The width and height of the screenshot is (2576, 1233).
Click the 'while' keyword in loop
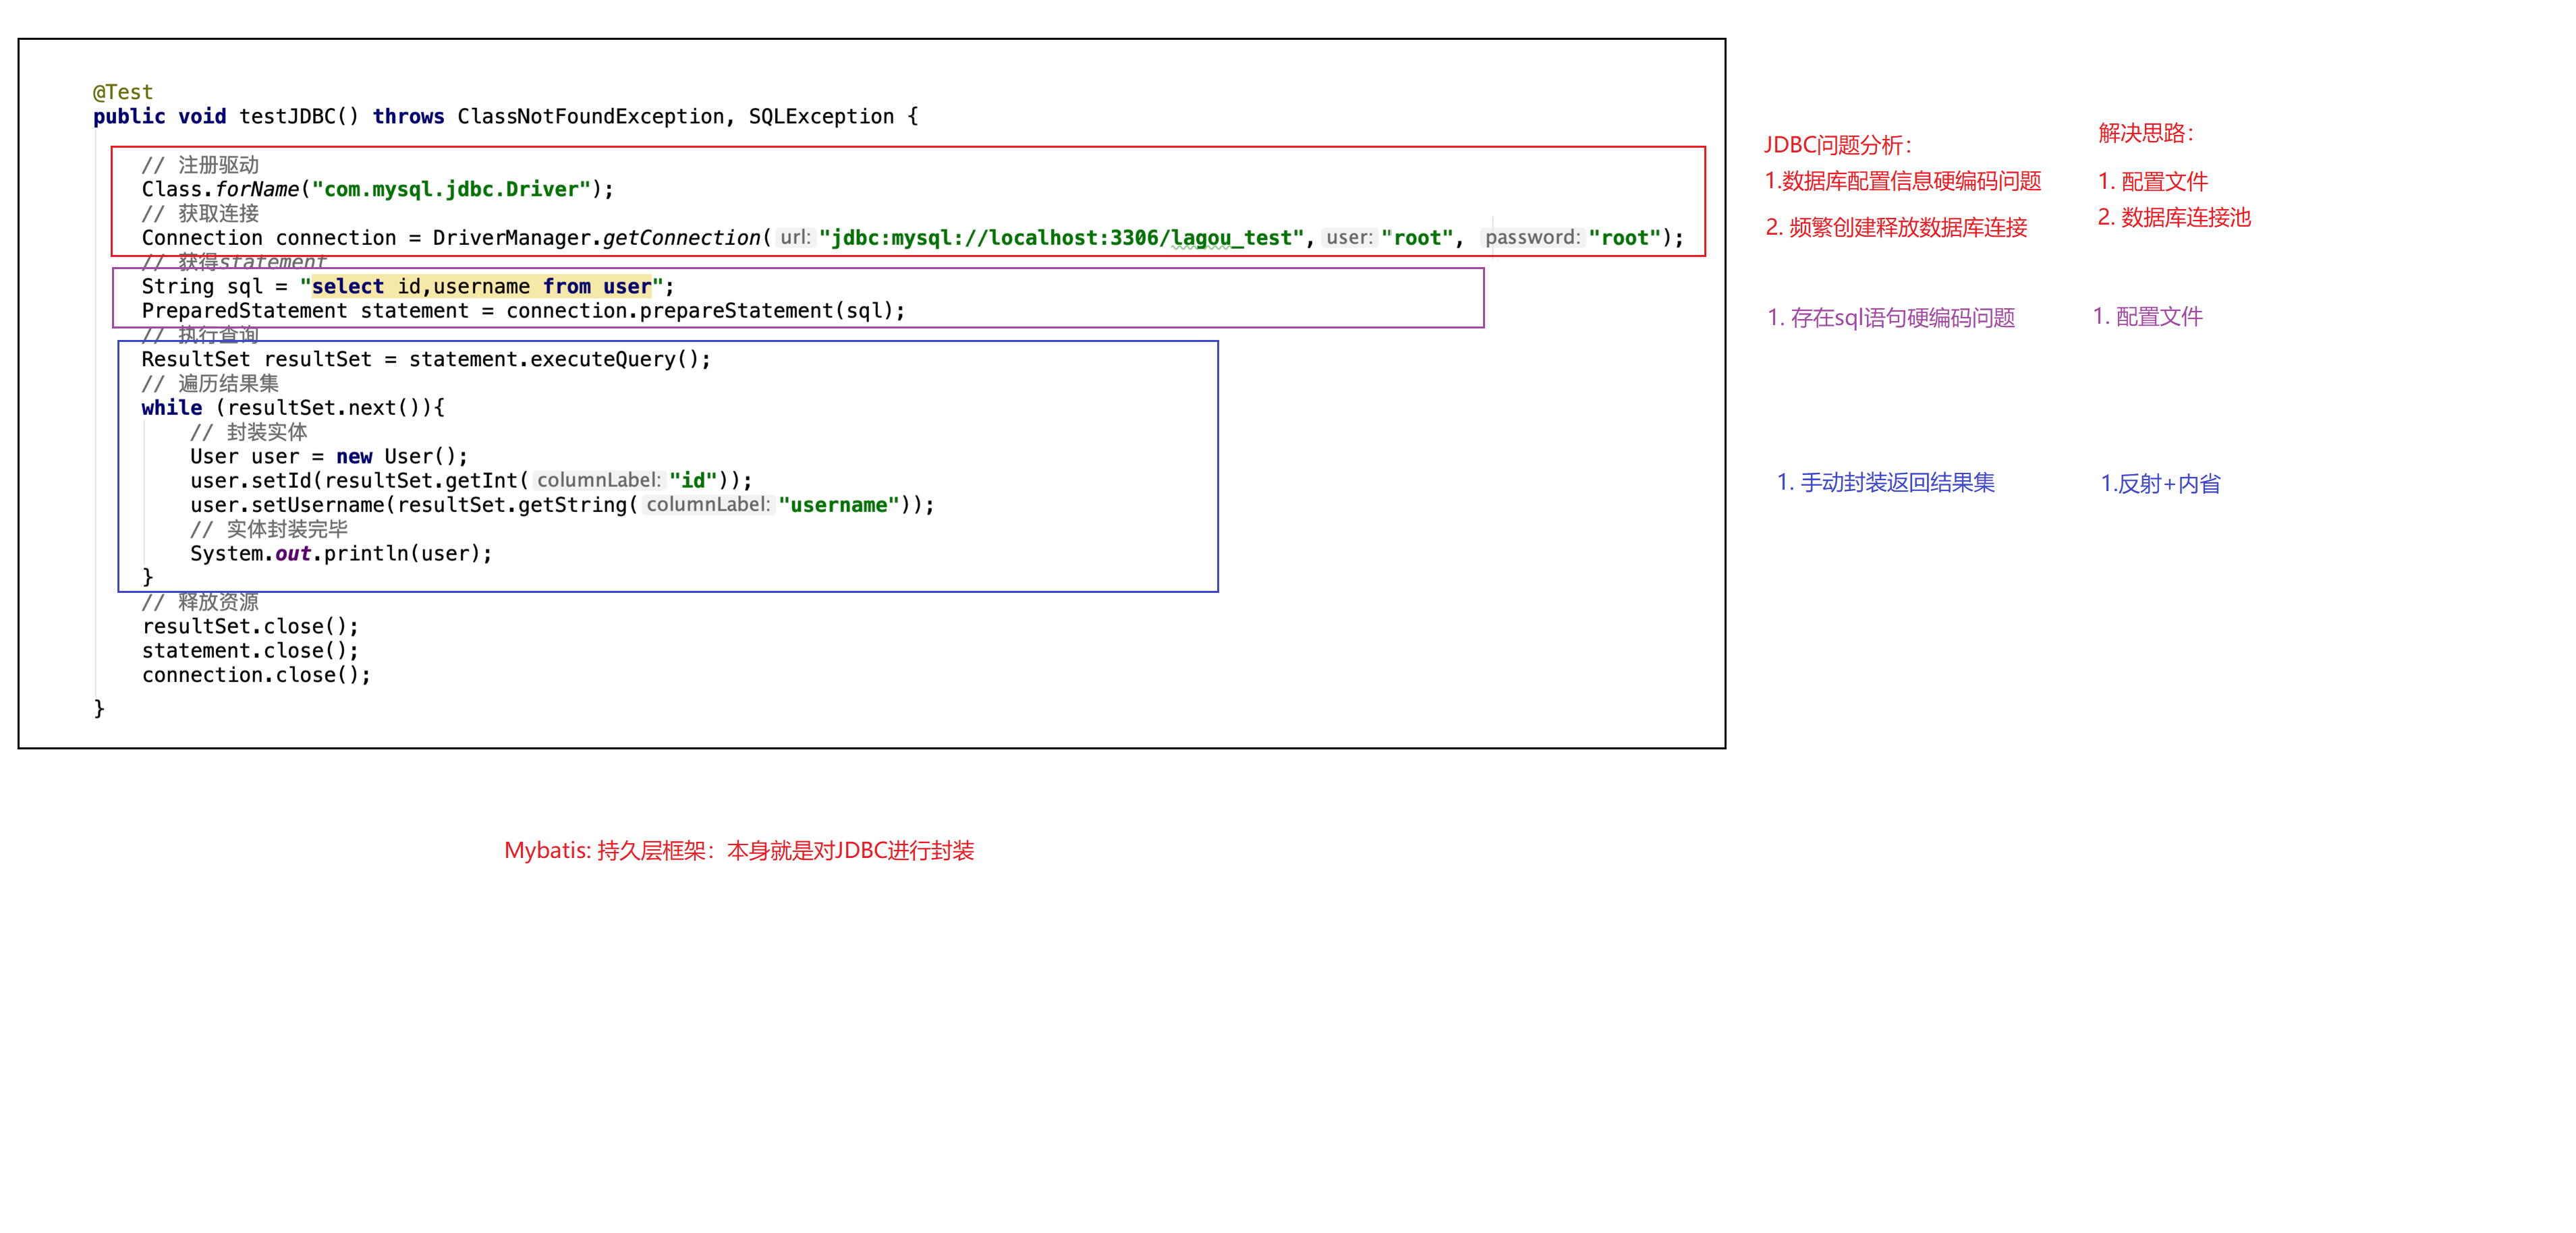[x=171, y=408]
